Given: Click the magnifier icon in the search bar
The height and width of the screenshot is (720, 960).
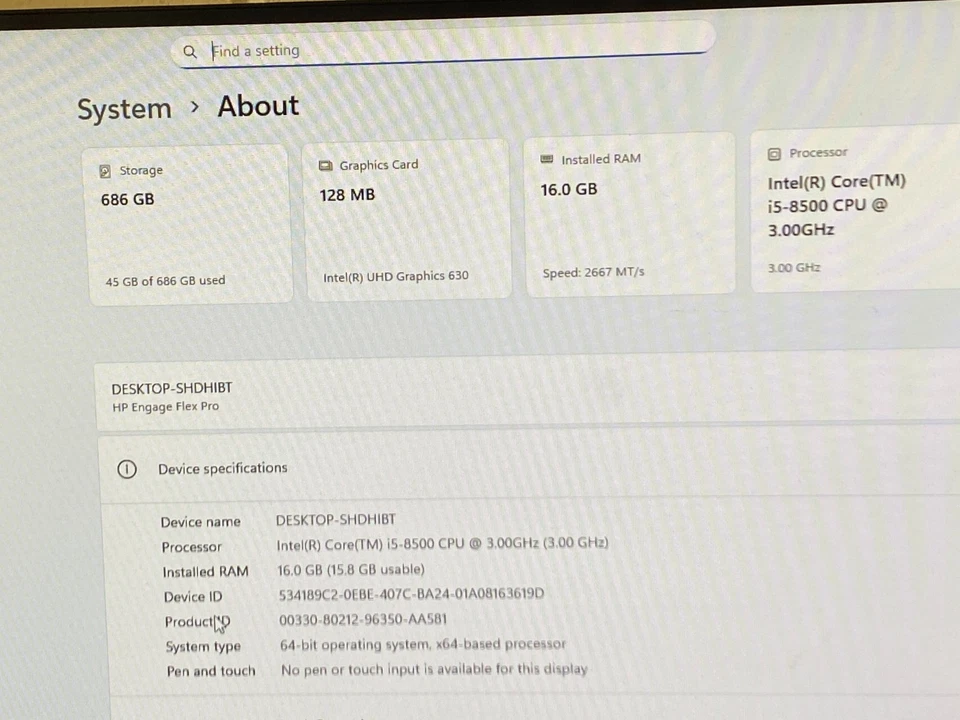Looking at the screenshot, I should point(190,50).
